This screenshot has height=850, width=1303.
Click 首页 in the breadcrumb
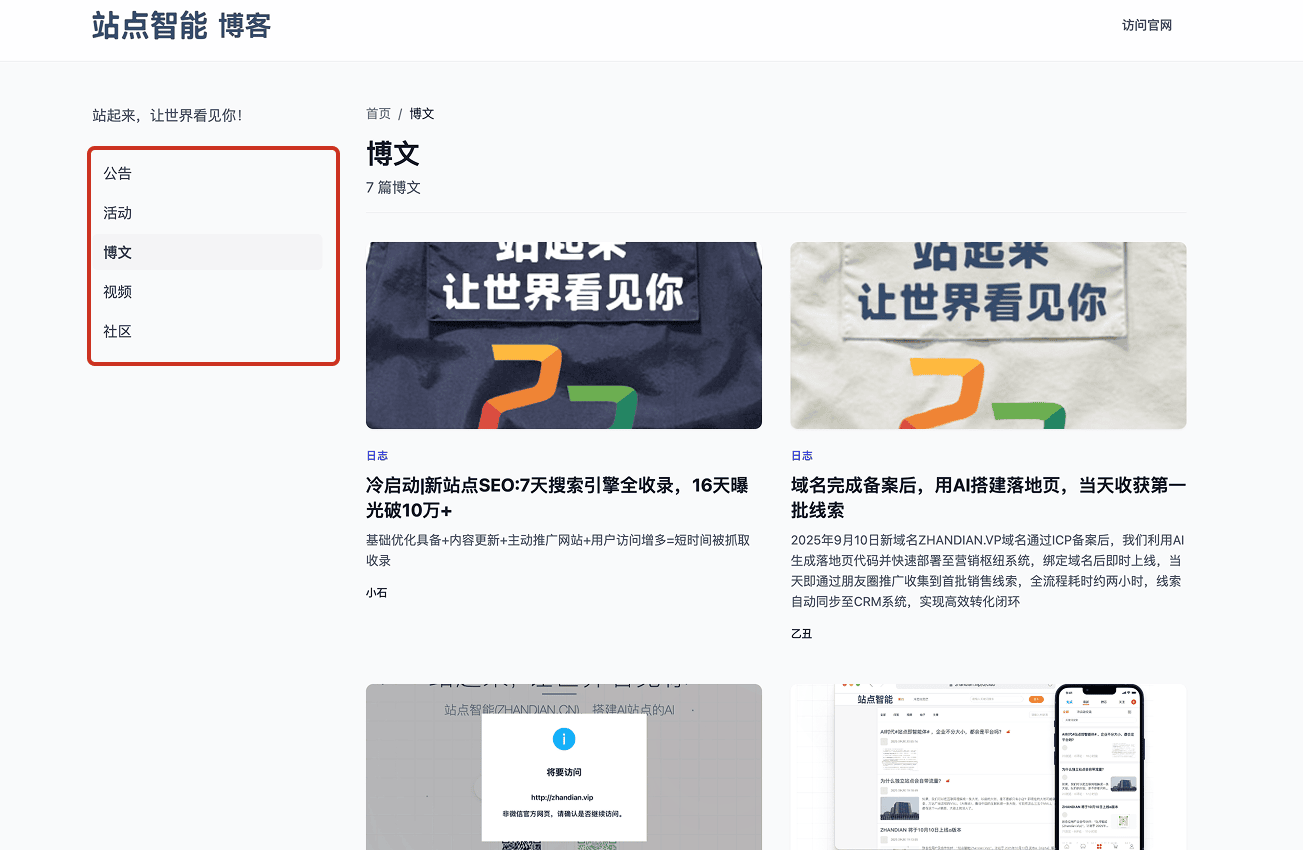coord(378,114)
